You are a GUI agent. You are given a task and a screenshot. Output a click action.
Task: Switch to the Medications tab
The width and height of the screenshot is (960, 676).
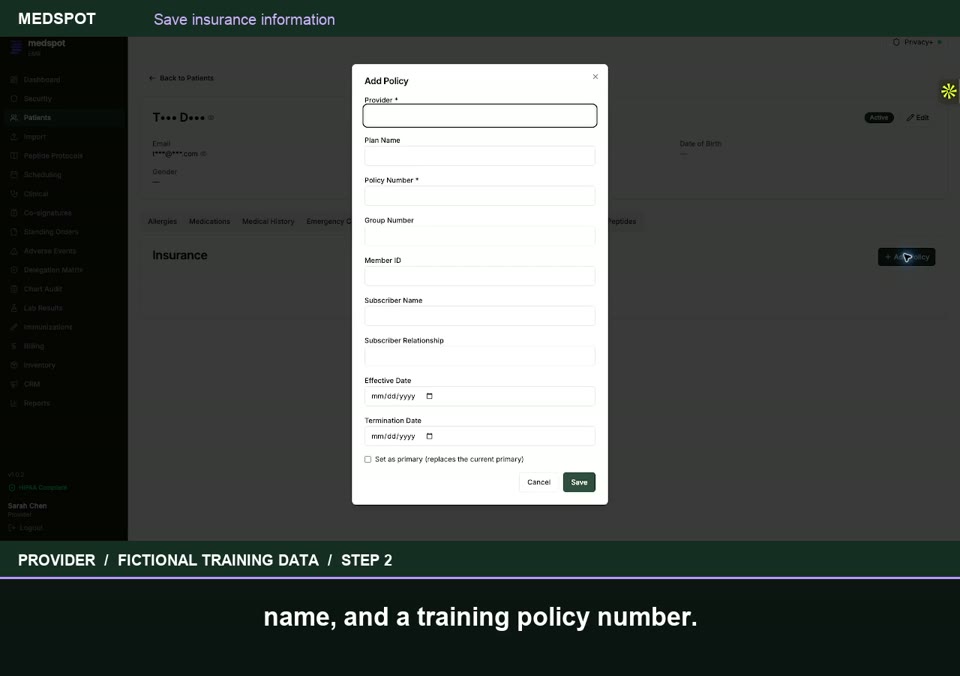point(209,221)
